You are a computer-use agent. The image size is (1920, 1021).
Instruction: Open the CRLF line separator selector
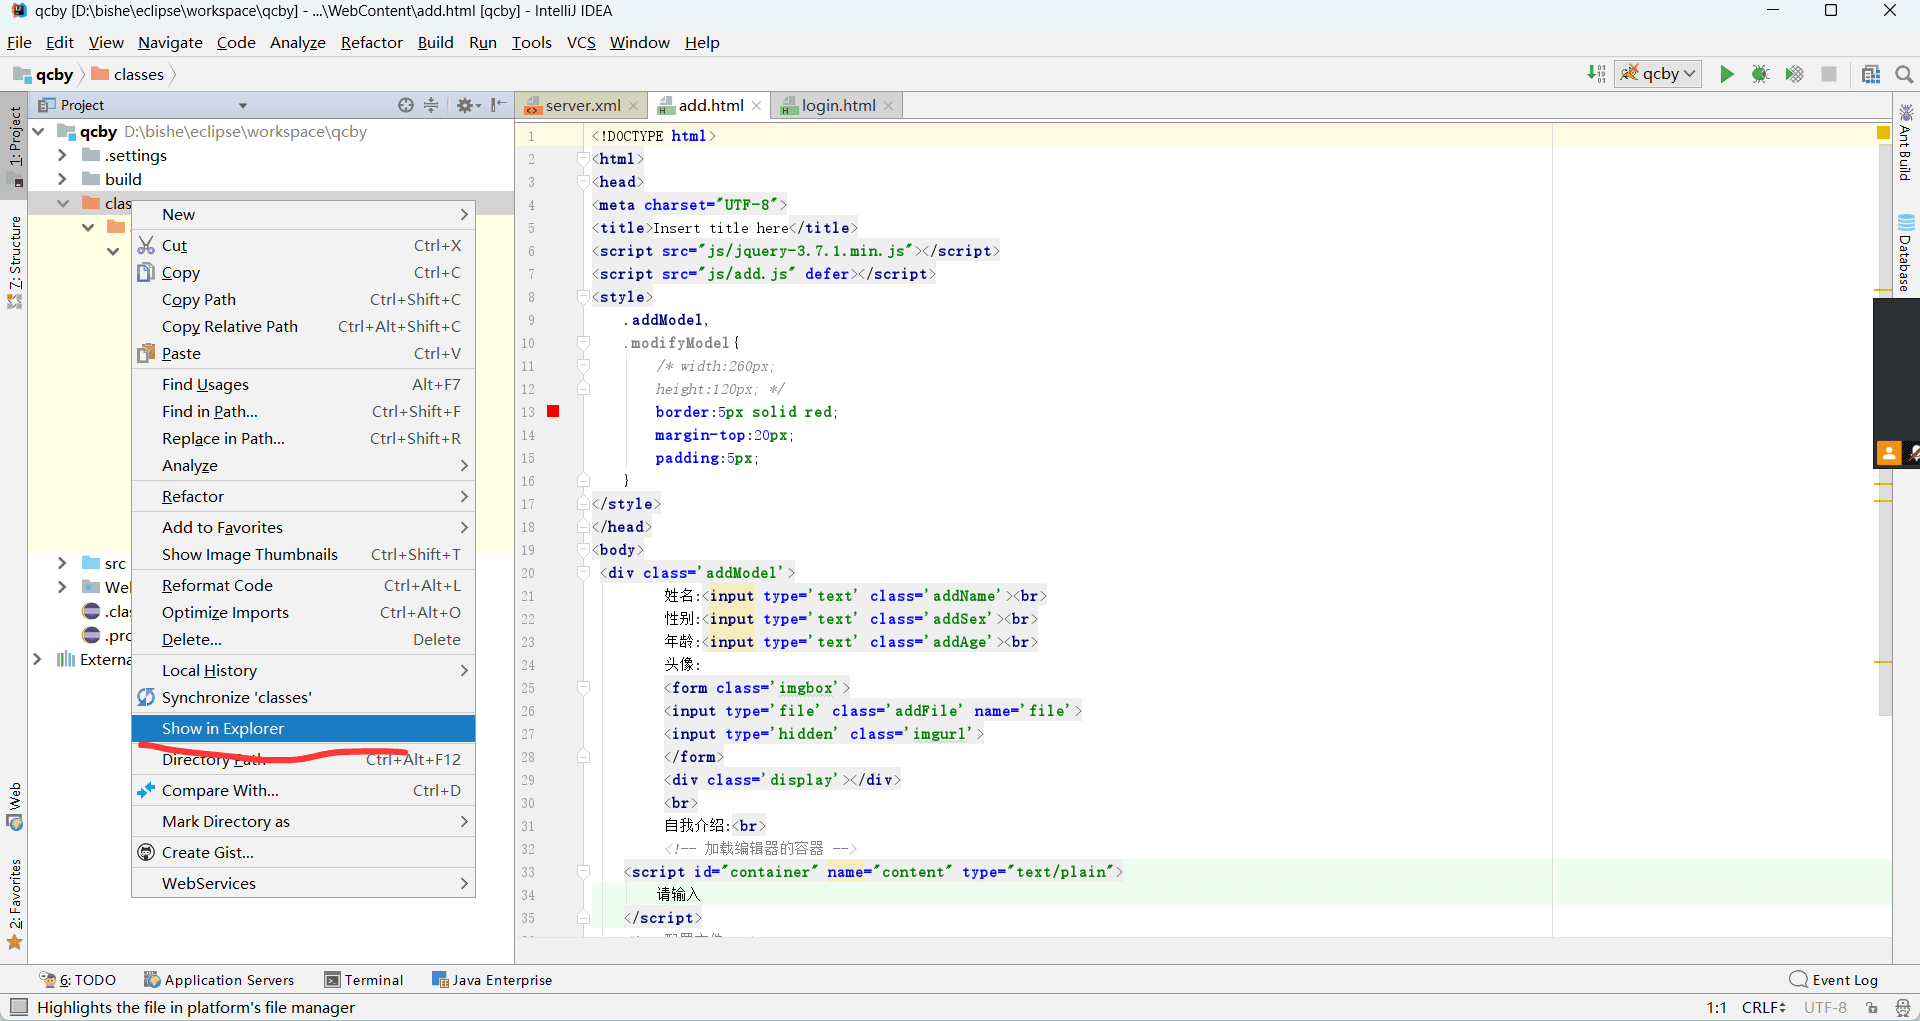pyautogui.click(x=1764, y=1007)
